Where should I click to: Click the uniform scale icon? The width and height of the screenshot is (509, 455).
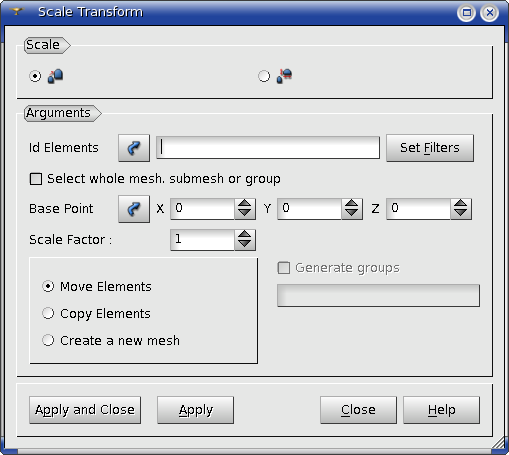click(55, 76)
